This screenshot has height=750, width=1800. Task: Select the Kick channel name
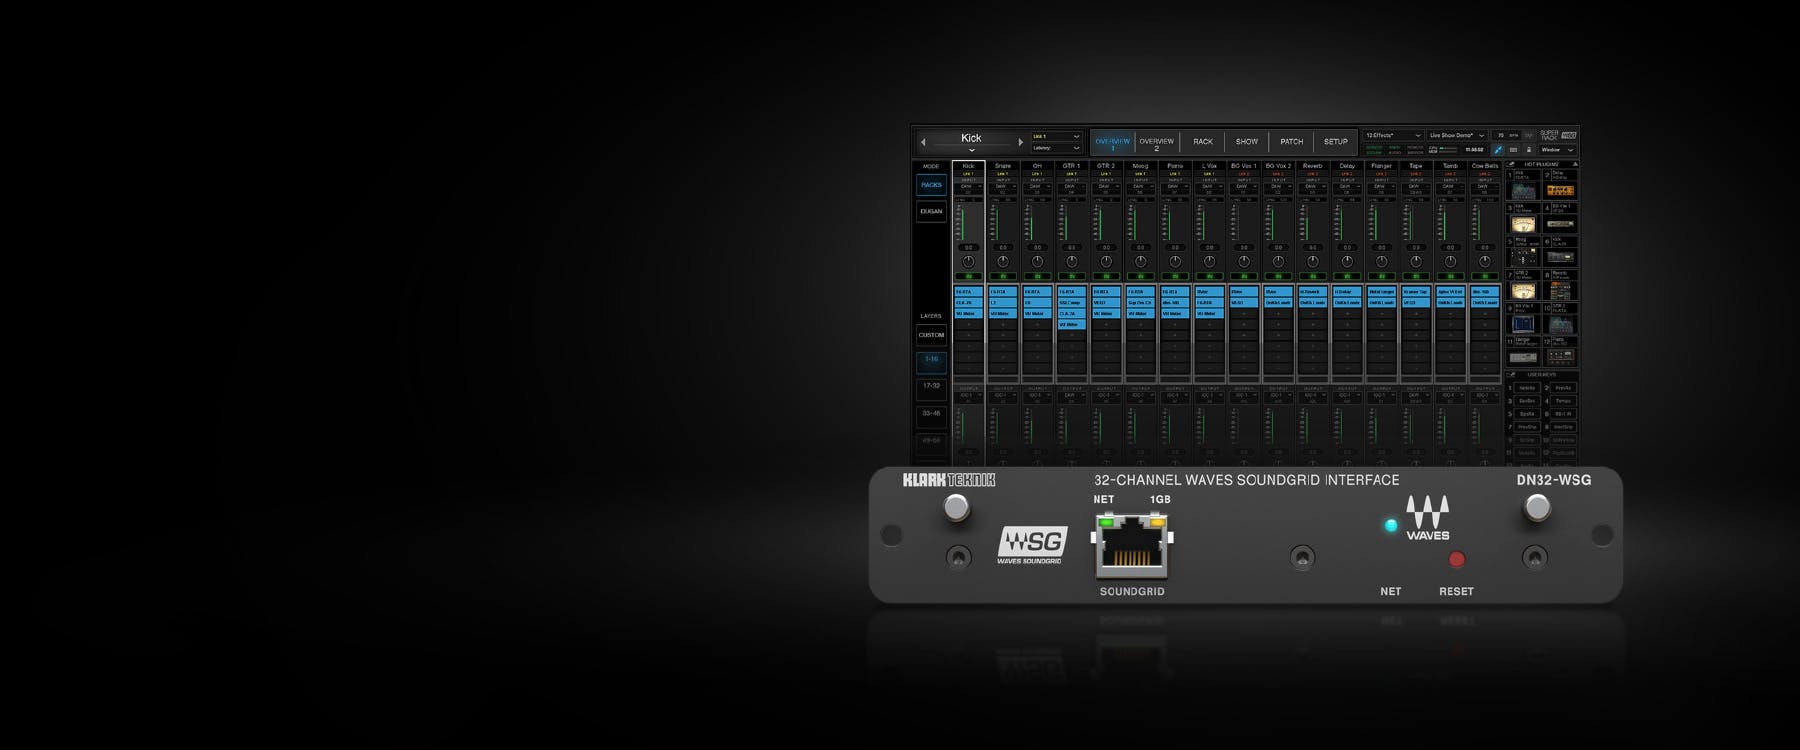point(968,166)
